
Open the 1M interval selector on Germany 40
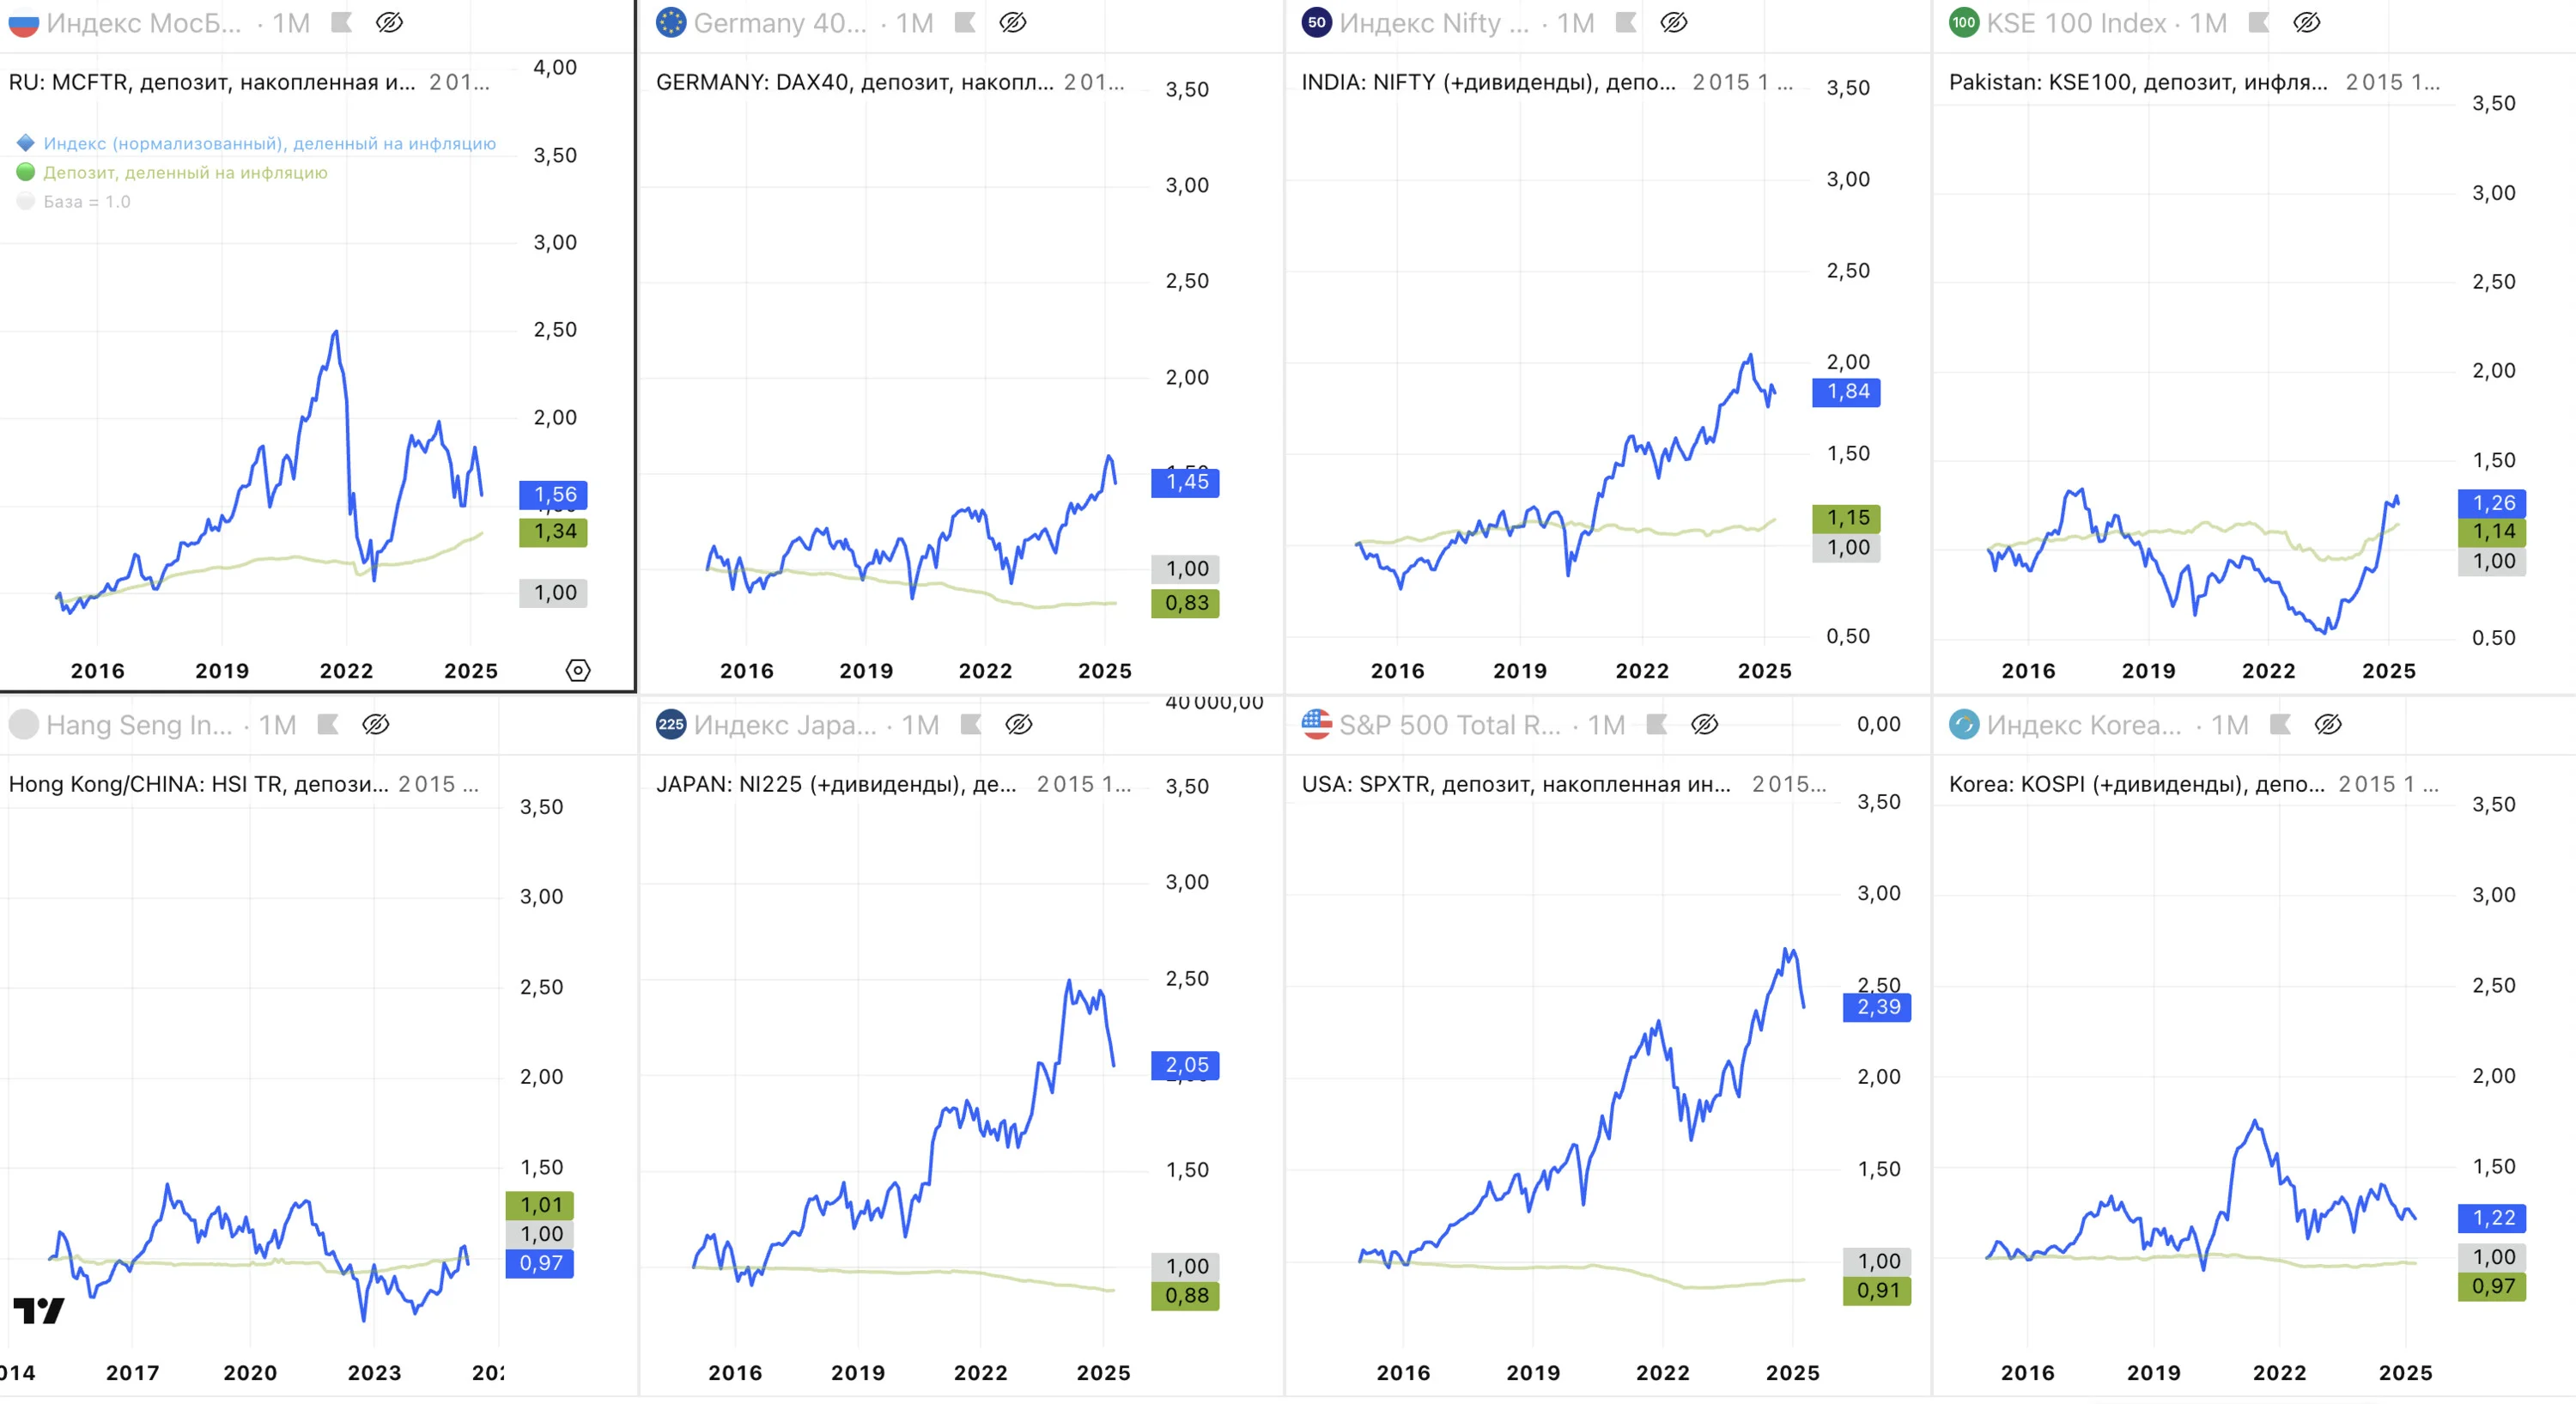(x=914, y=23)
